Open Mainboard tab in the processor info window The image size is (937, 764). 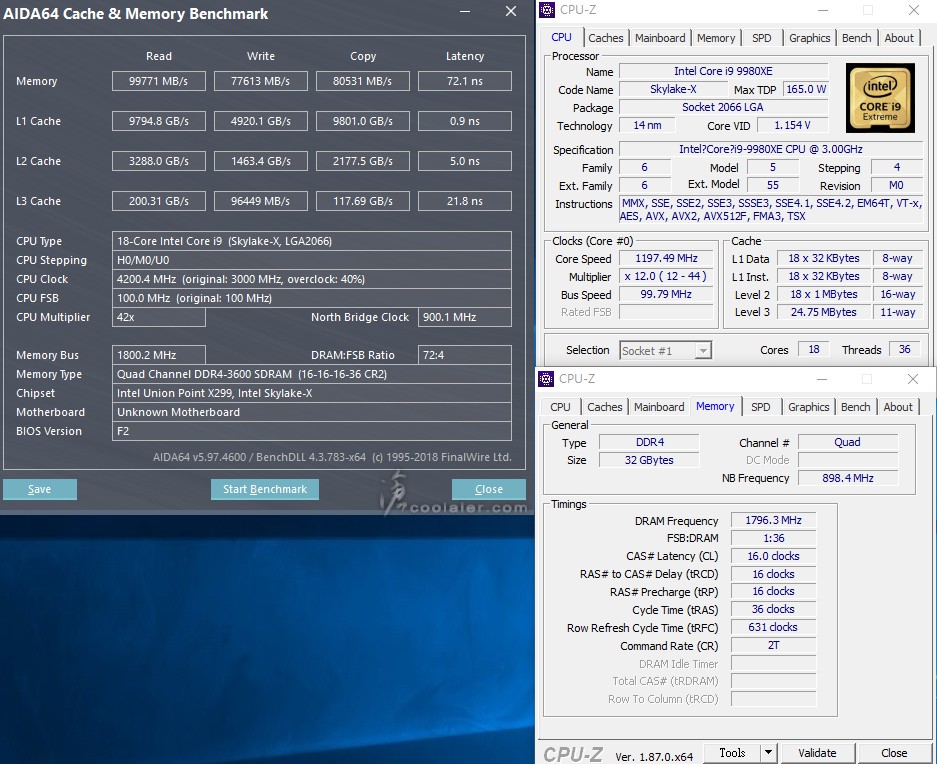660,38
